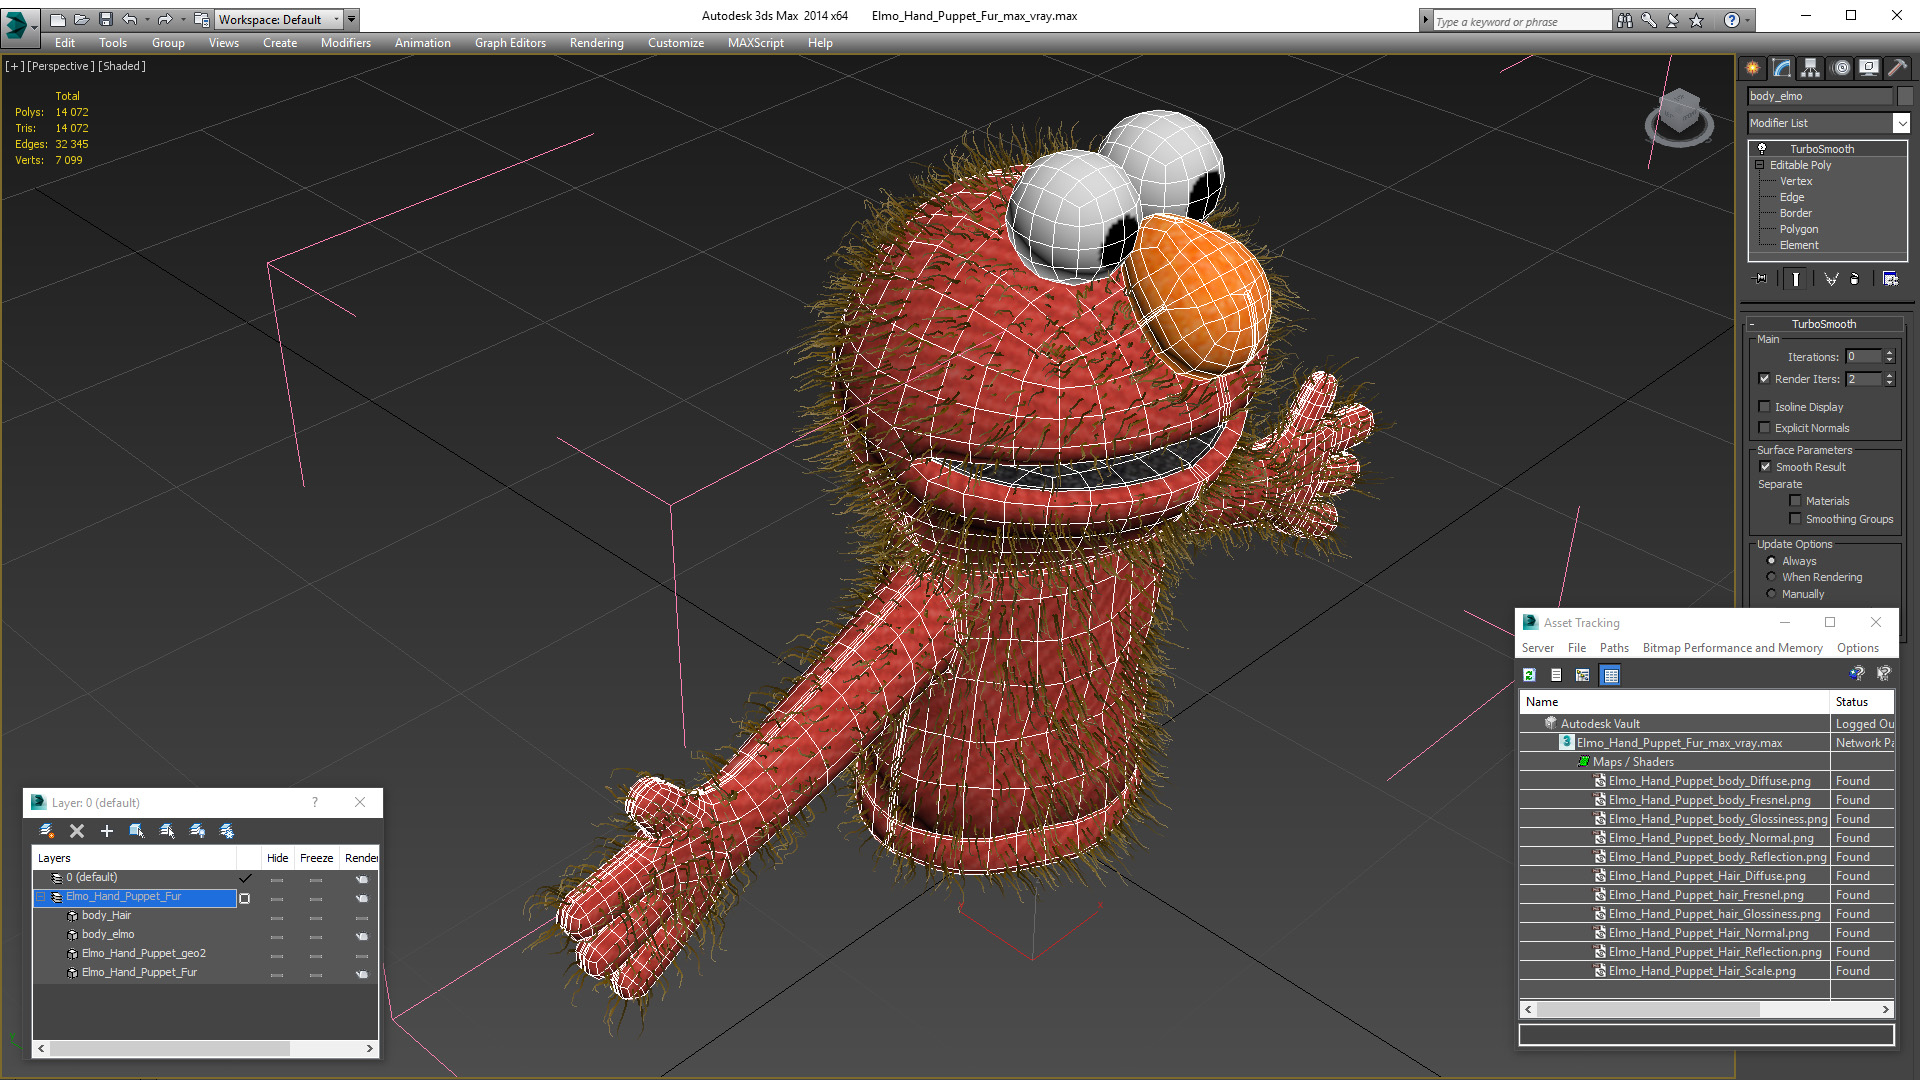1920x1080 pixels.
Task: Enable the Isoline Display checkbox
Action: click(x=1764, y=407)
